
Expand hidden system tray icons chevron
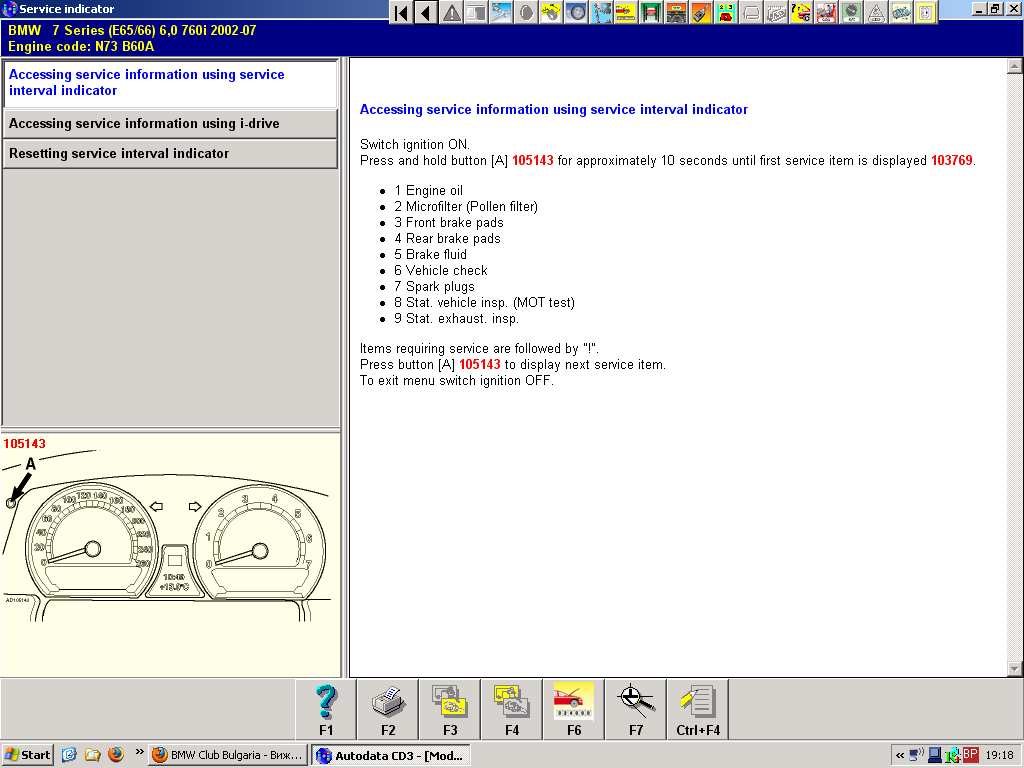pyautogui.click(x=900, y=756)
